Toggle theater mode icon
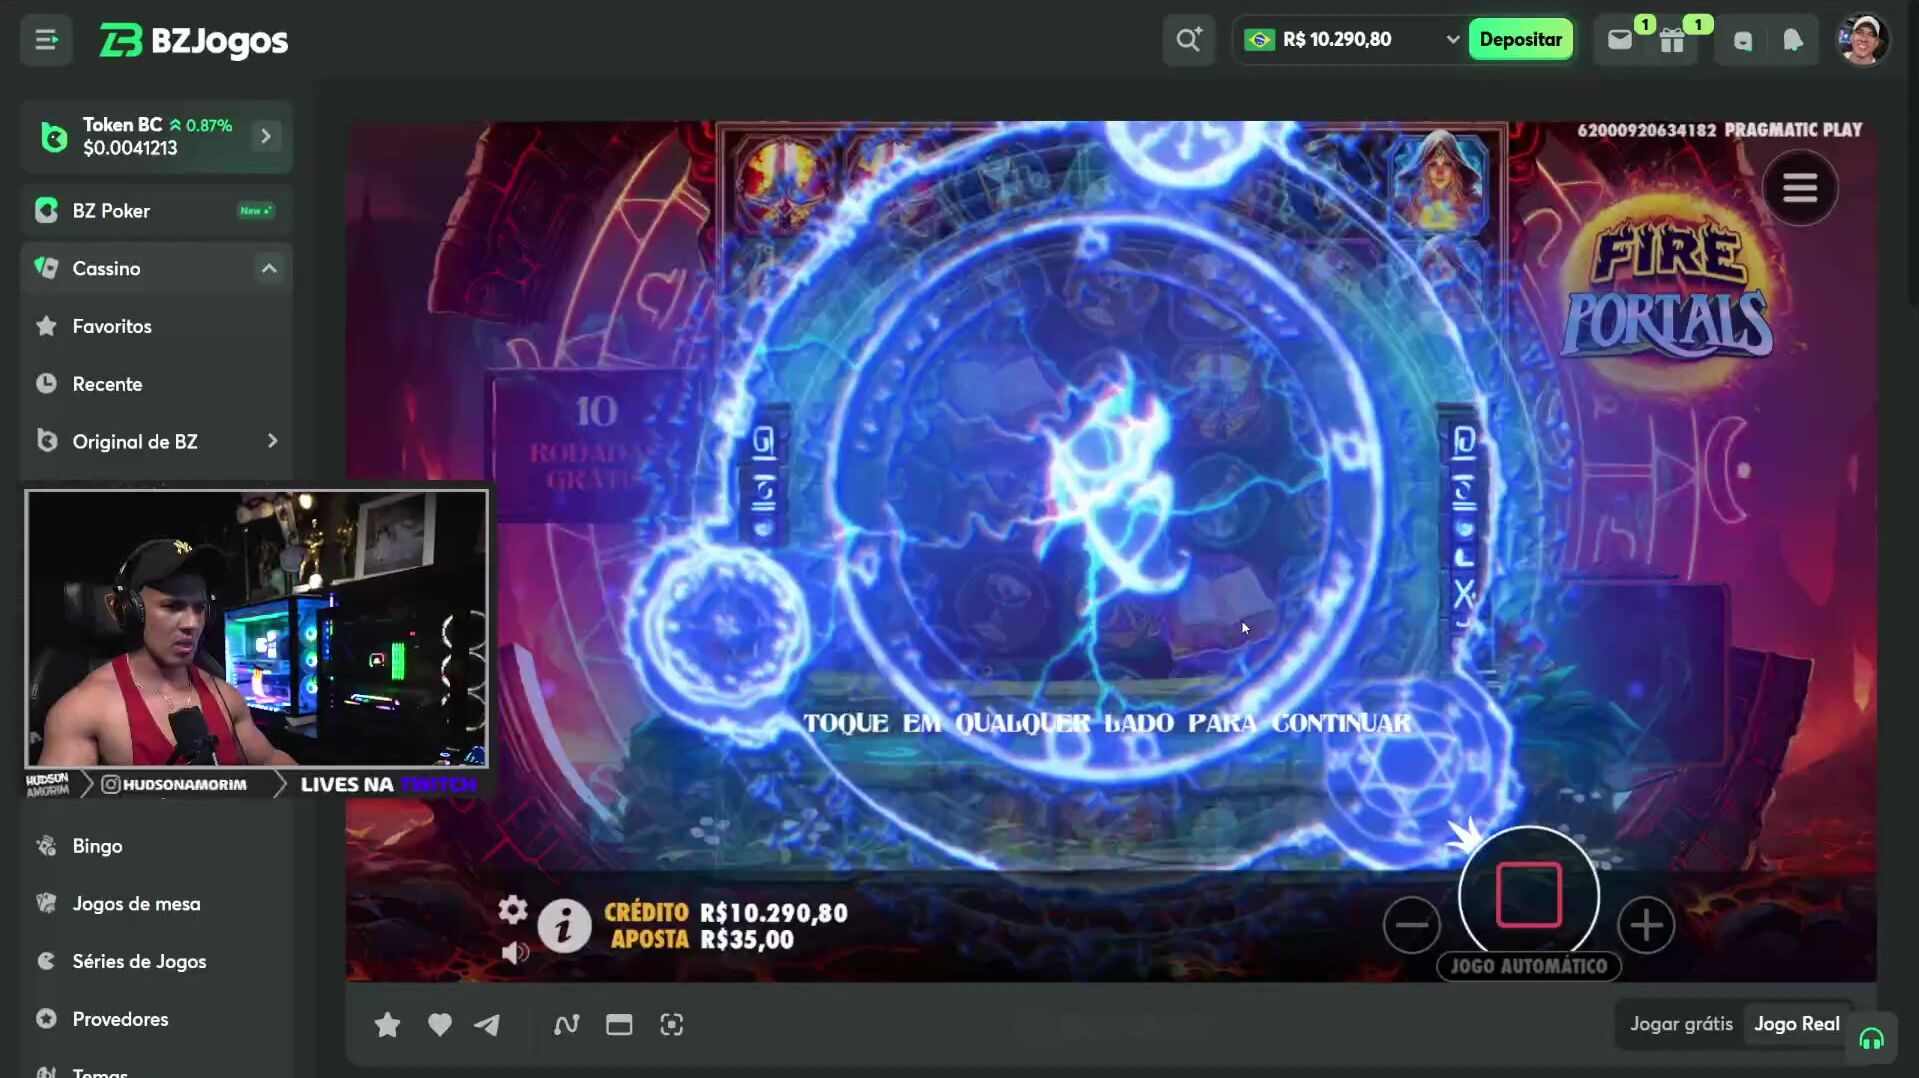 tap(619, 1025)
